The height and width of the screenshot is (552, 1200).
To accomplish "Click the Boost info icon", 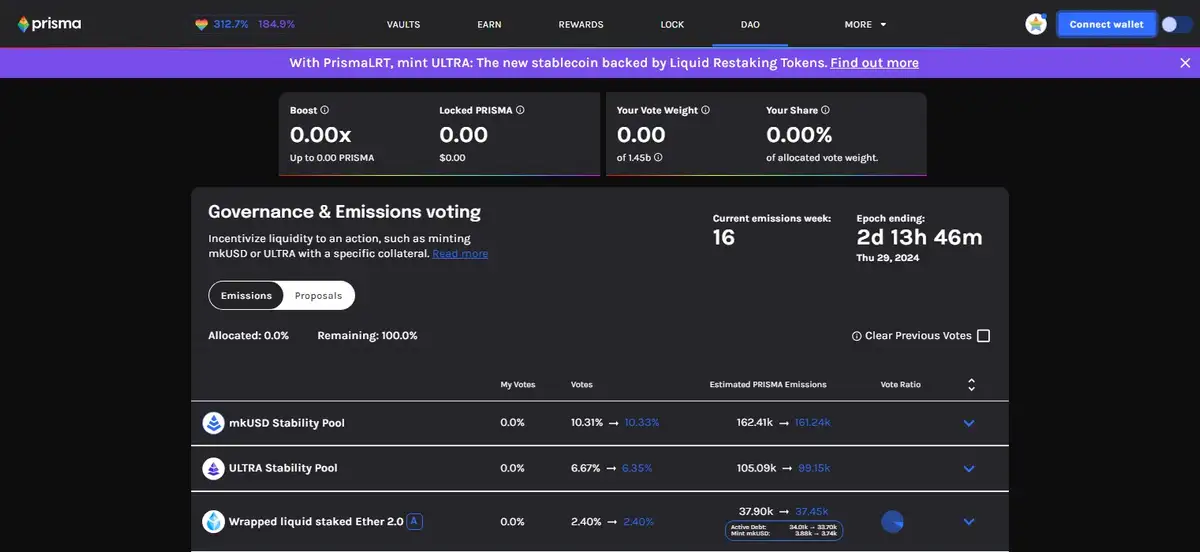I will pos(325,110).
